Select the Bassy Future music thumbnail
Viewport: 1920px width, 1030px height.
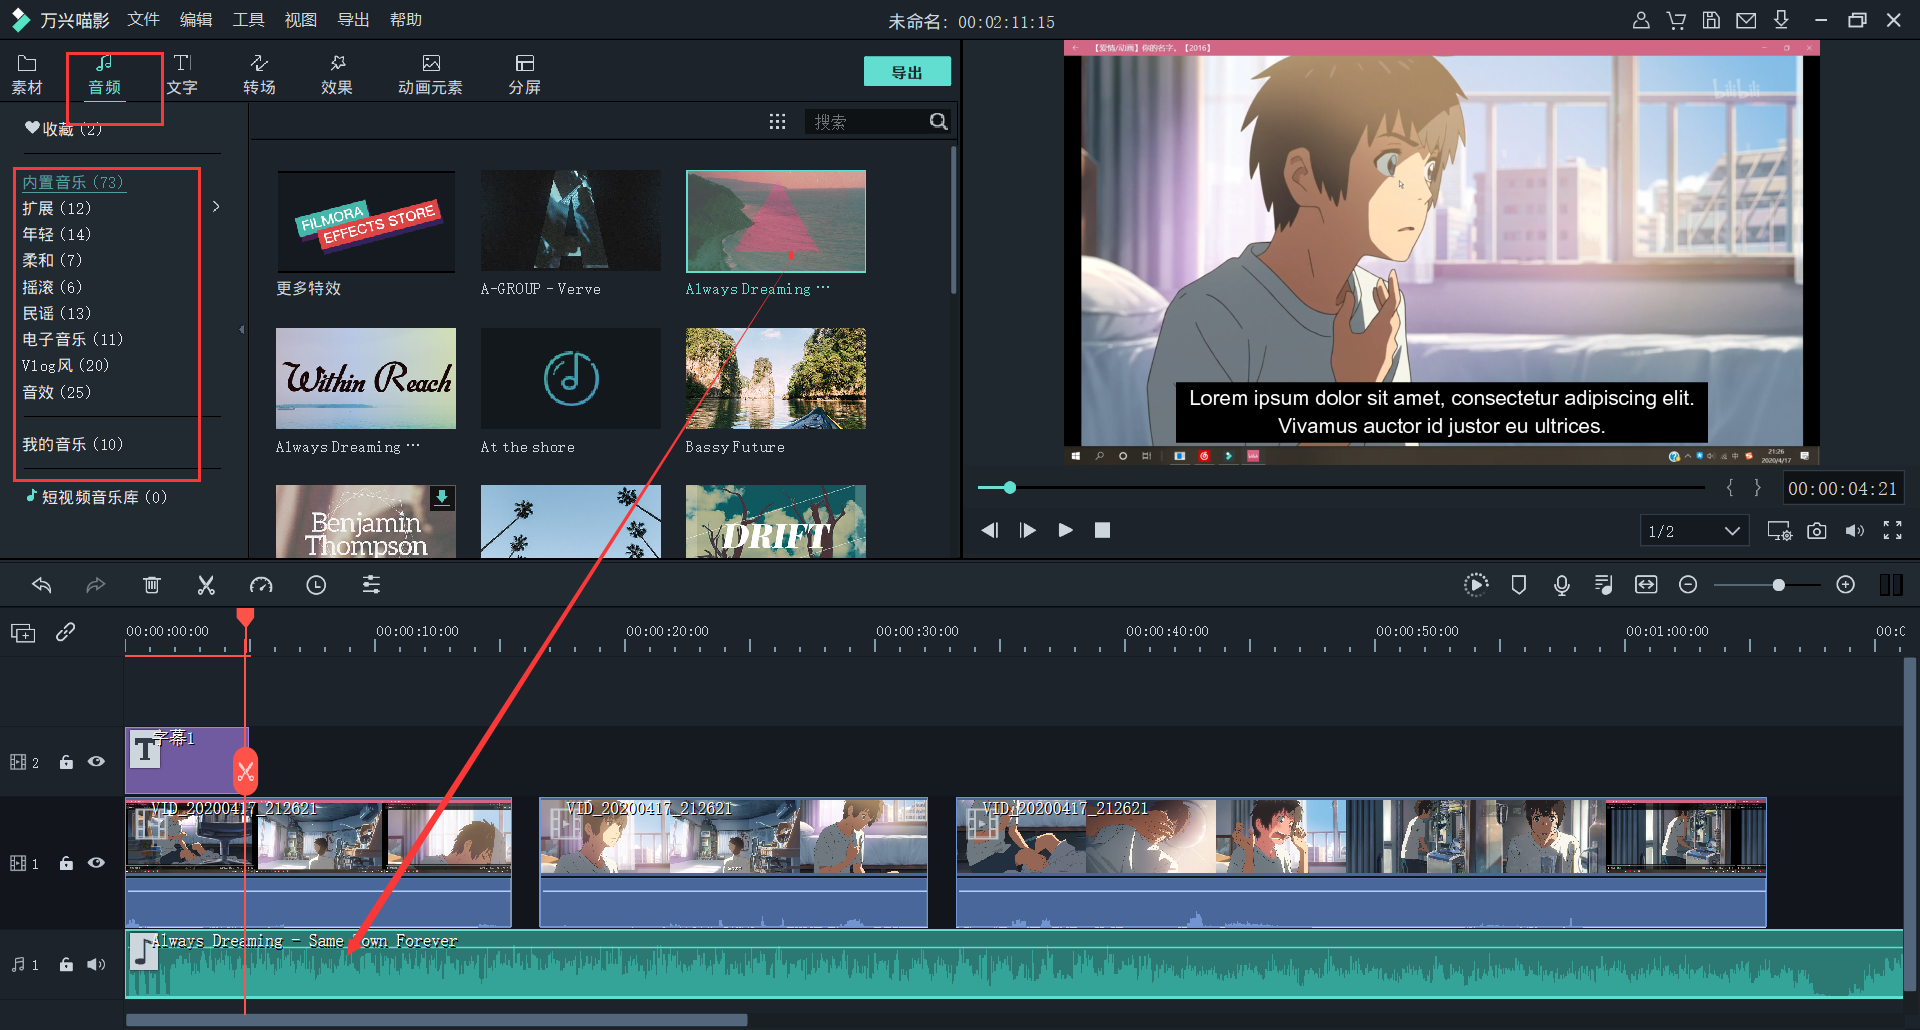coord(775,379)
